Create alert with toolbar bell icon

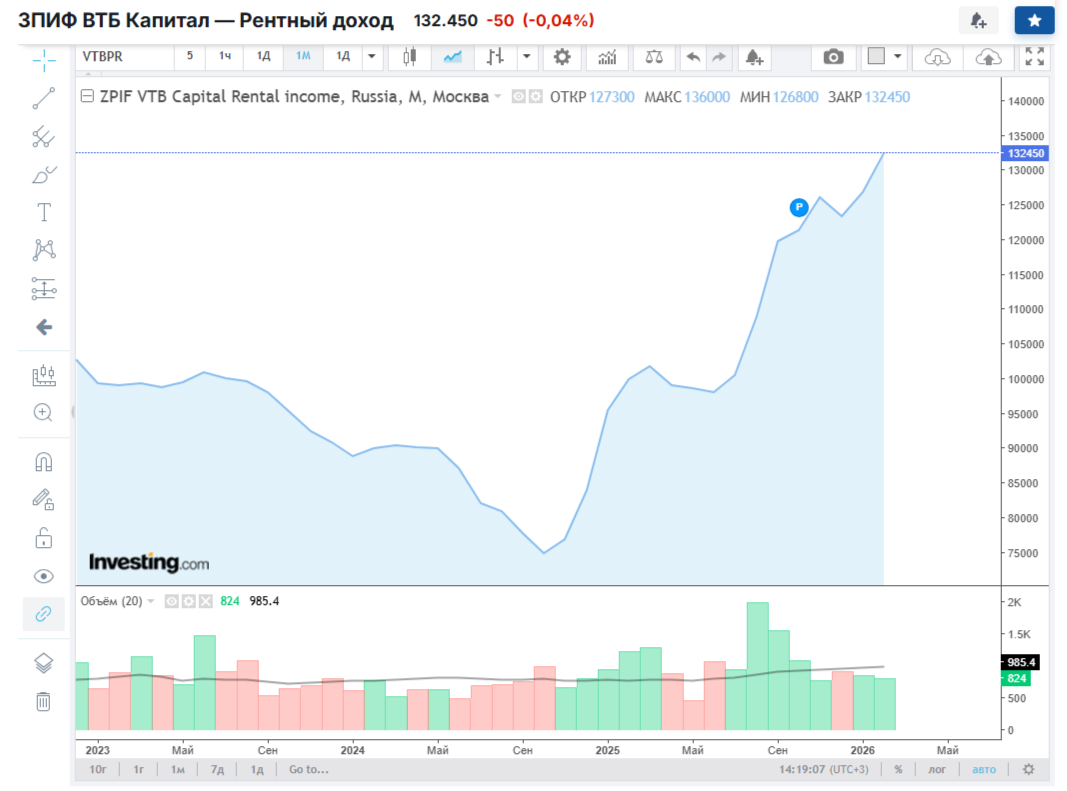point(754,57)
